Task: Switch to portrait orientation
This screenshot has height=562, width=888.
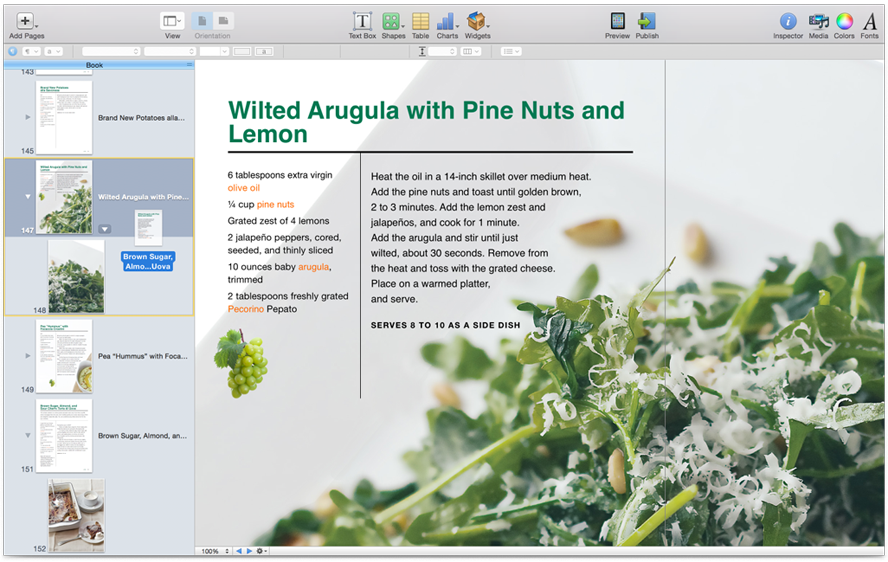Action: click(x=201, y=21)
